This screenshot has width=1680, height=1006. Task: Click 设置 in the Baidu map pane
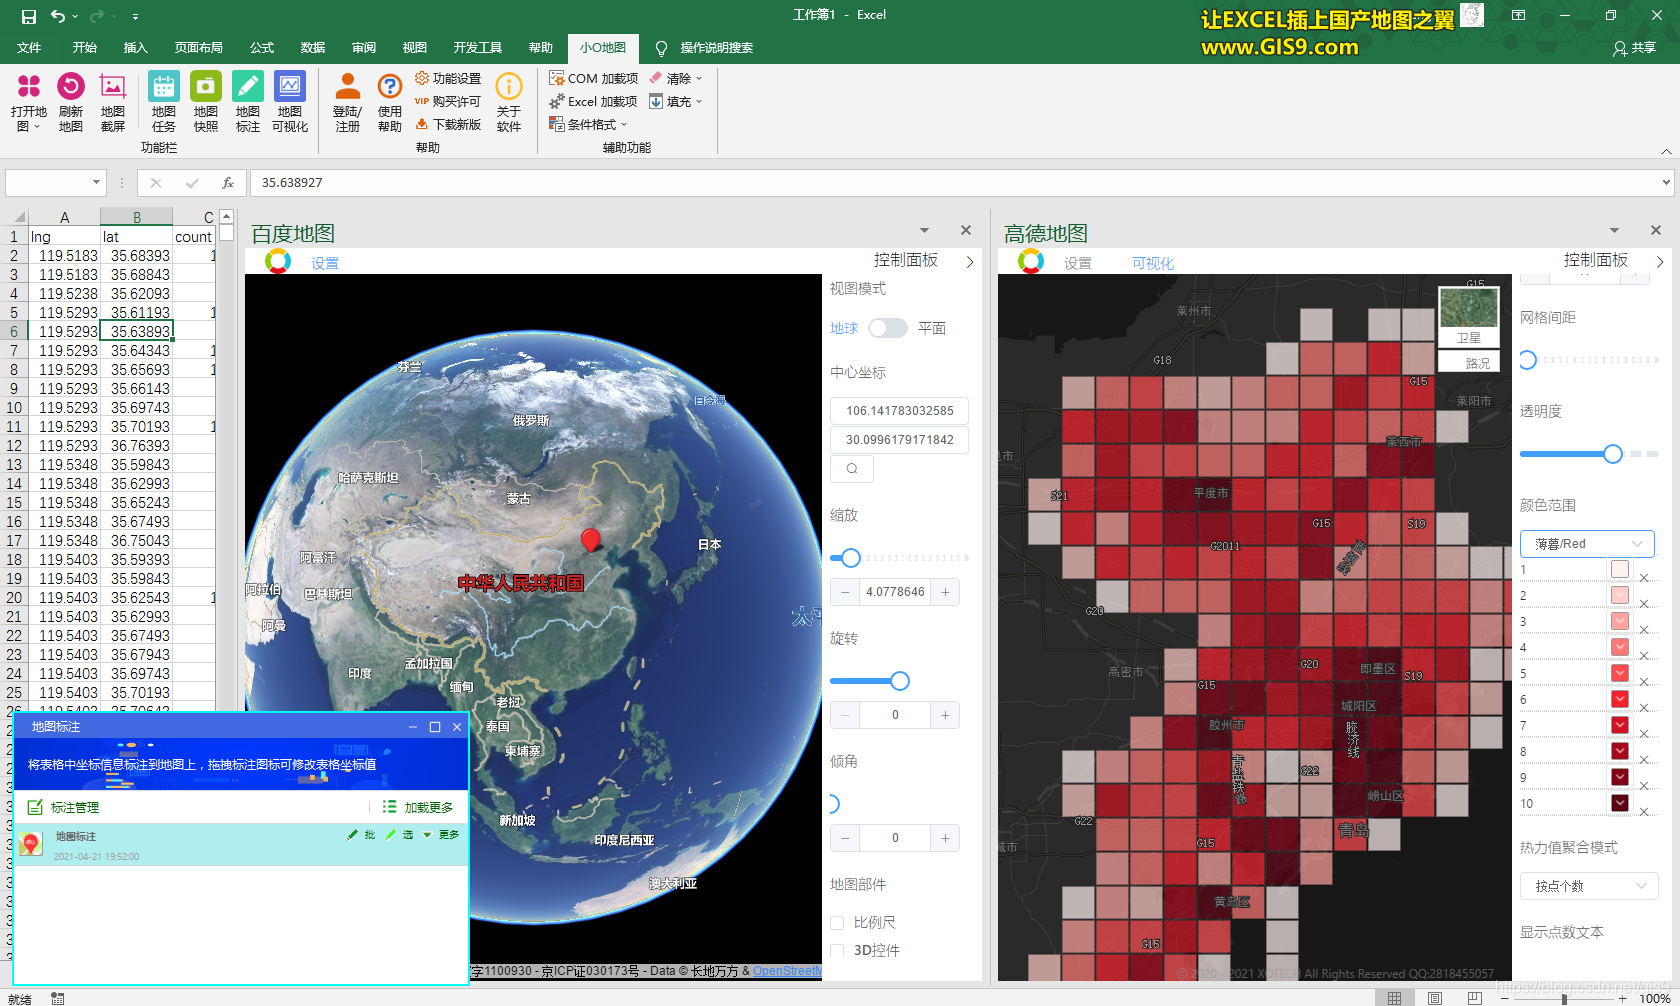(x=325, y=263)
